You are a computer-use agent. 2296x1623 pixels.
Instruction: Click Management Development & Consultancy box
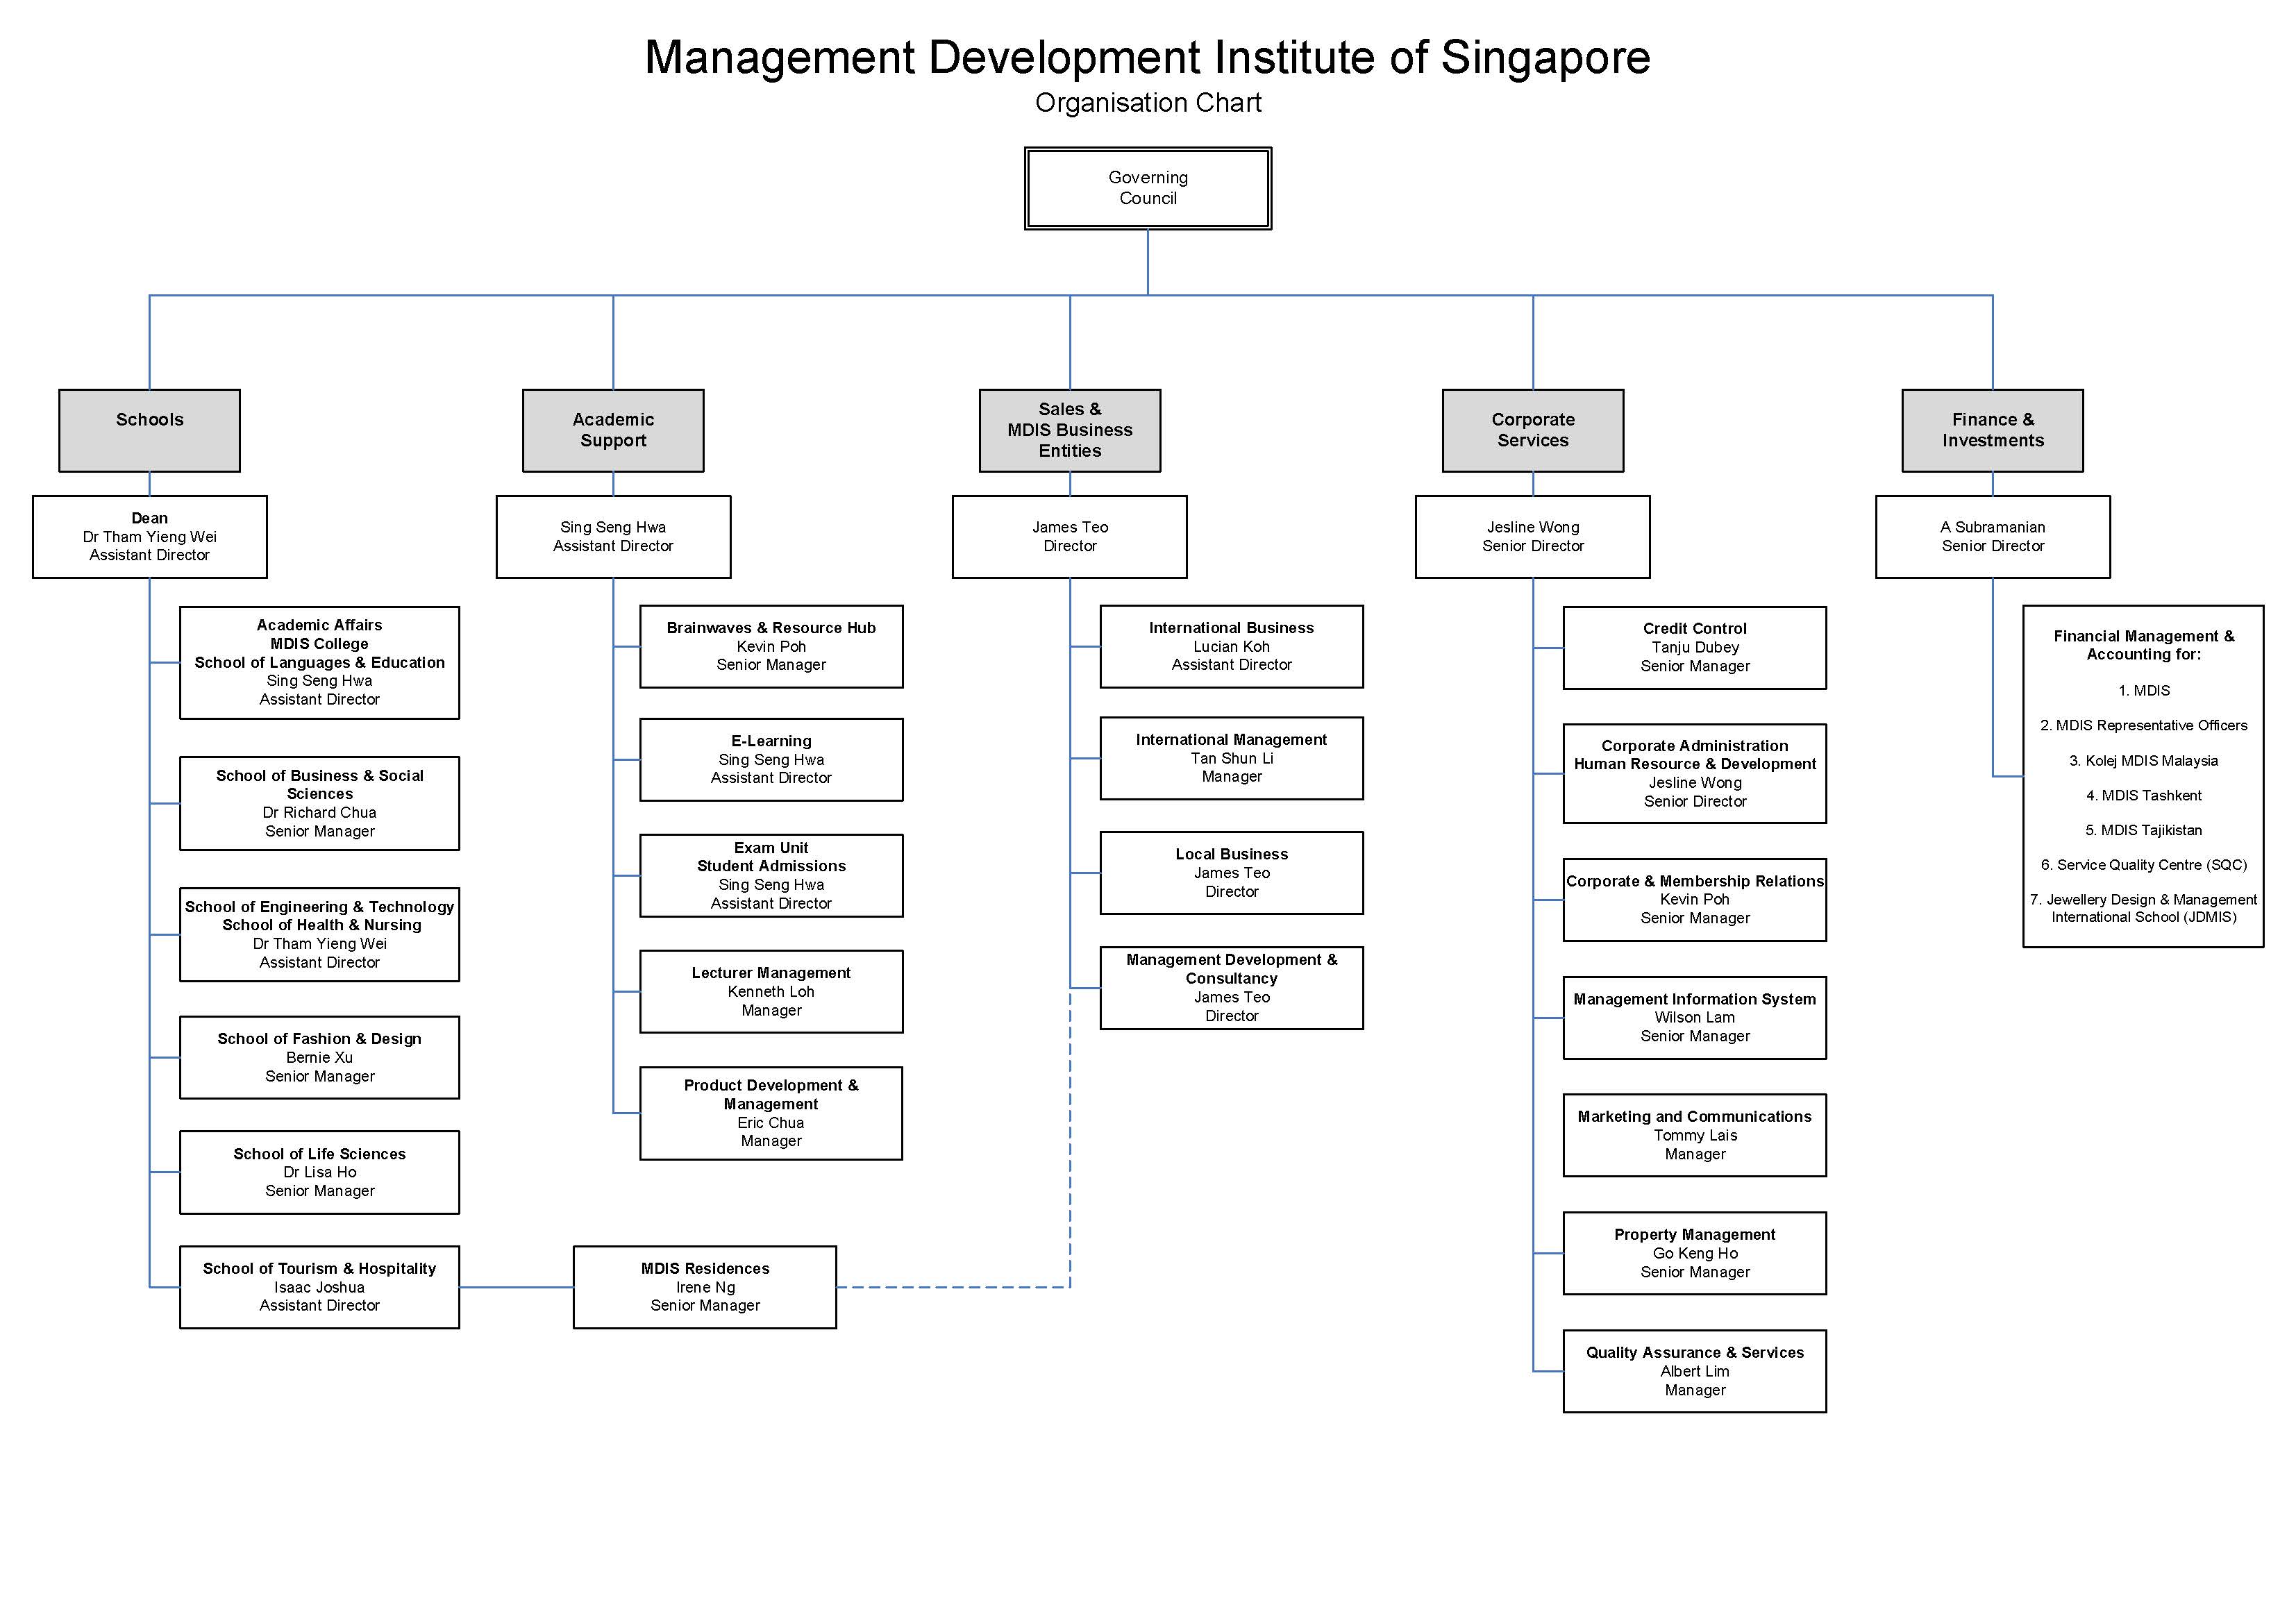[x=1232, y=988]
